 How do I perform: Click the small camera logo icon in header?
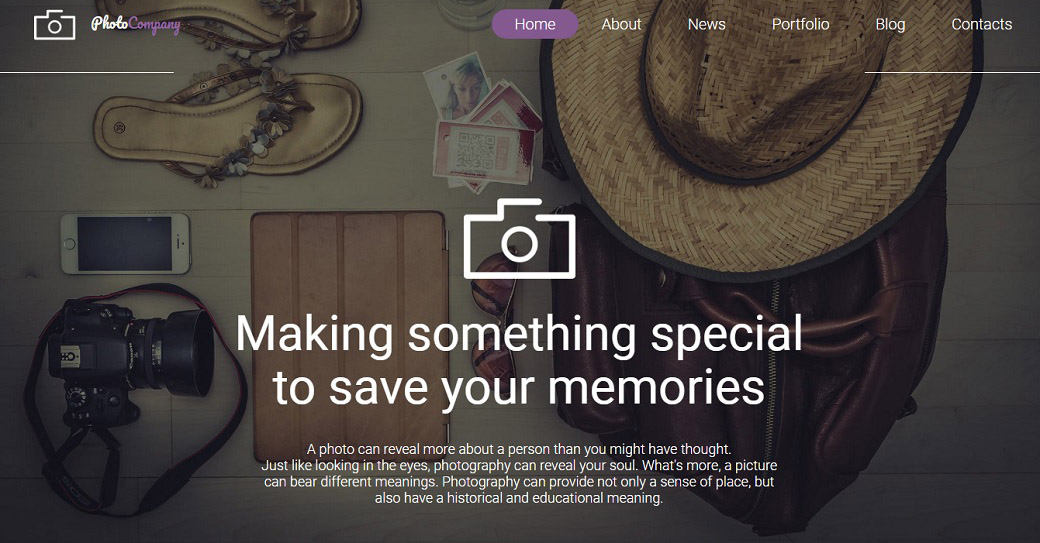coord(54,25)
